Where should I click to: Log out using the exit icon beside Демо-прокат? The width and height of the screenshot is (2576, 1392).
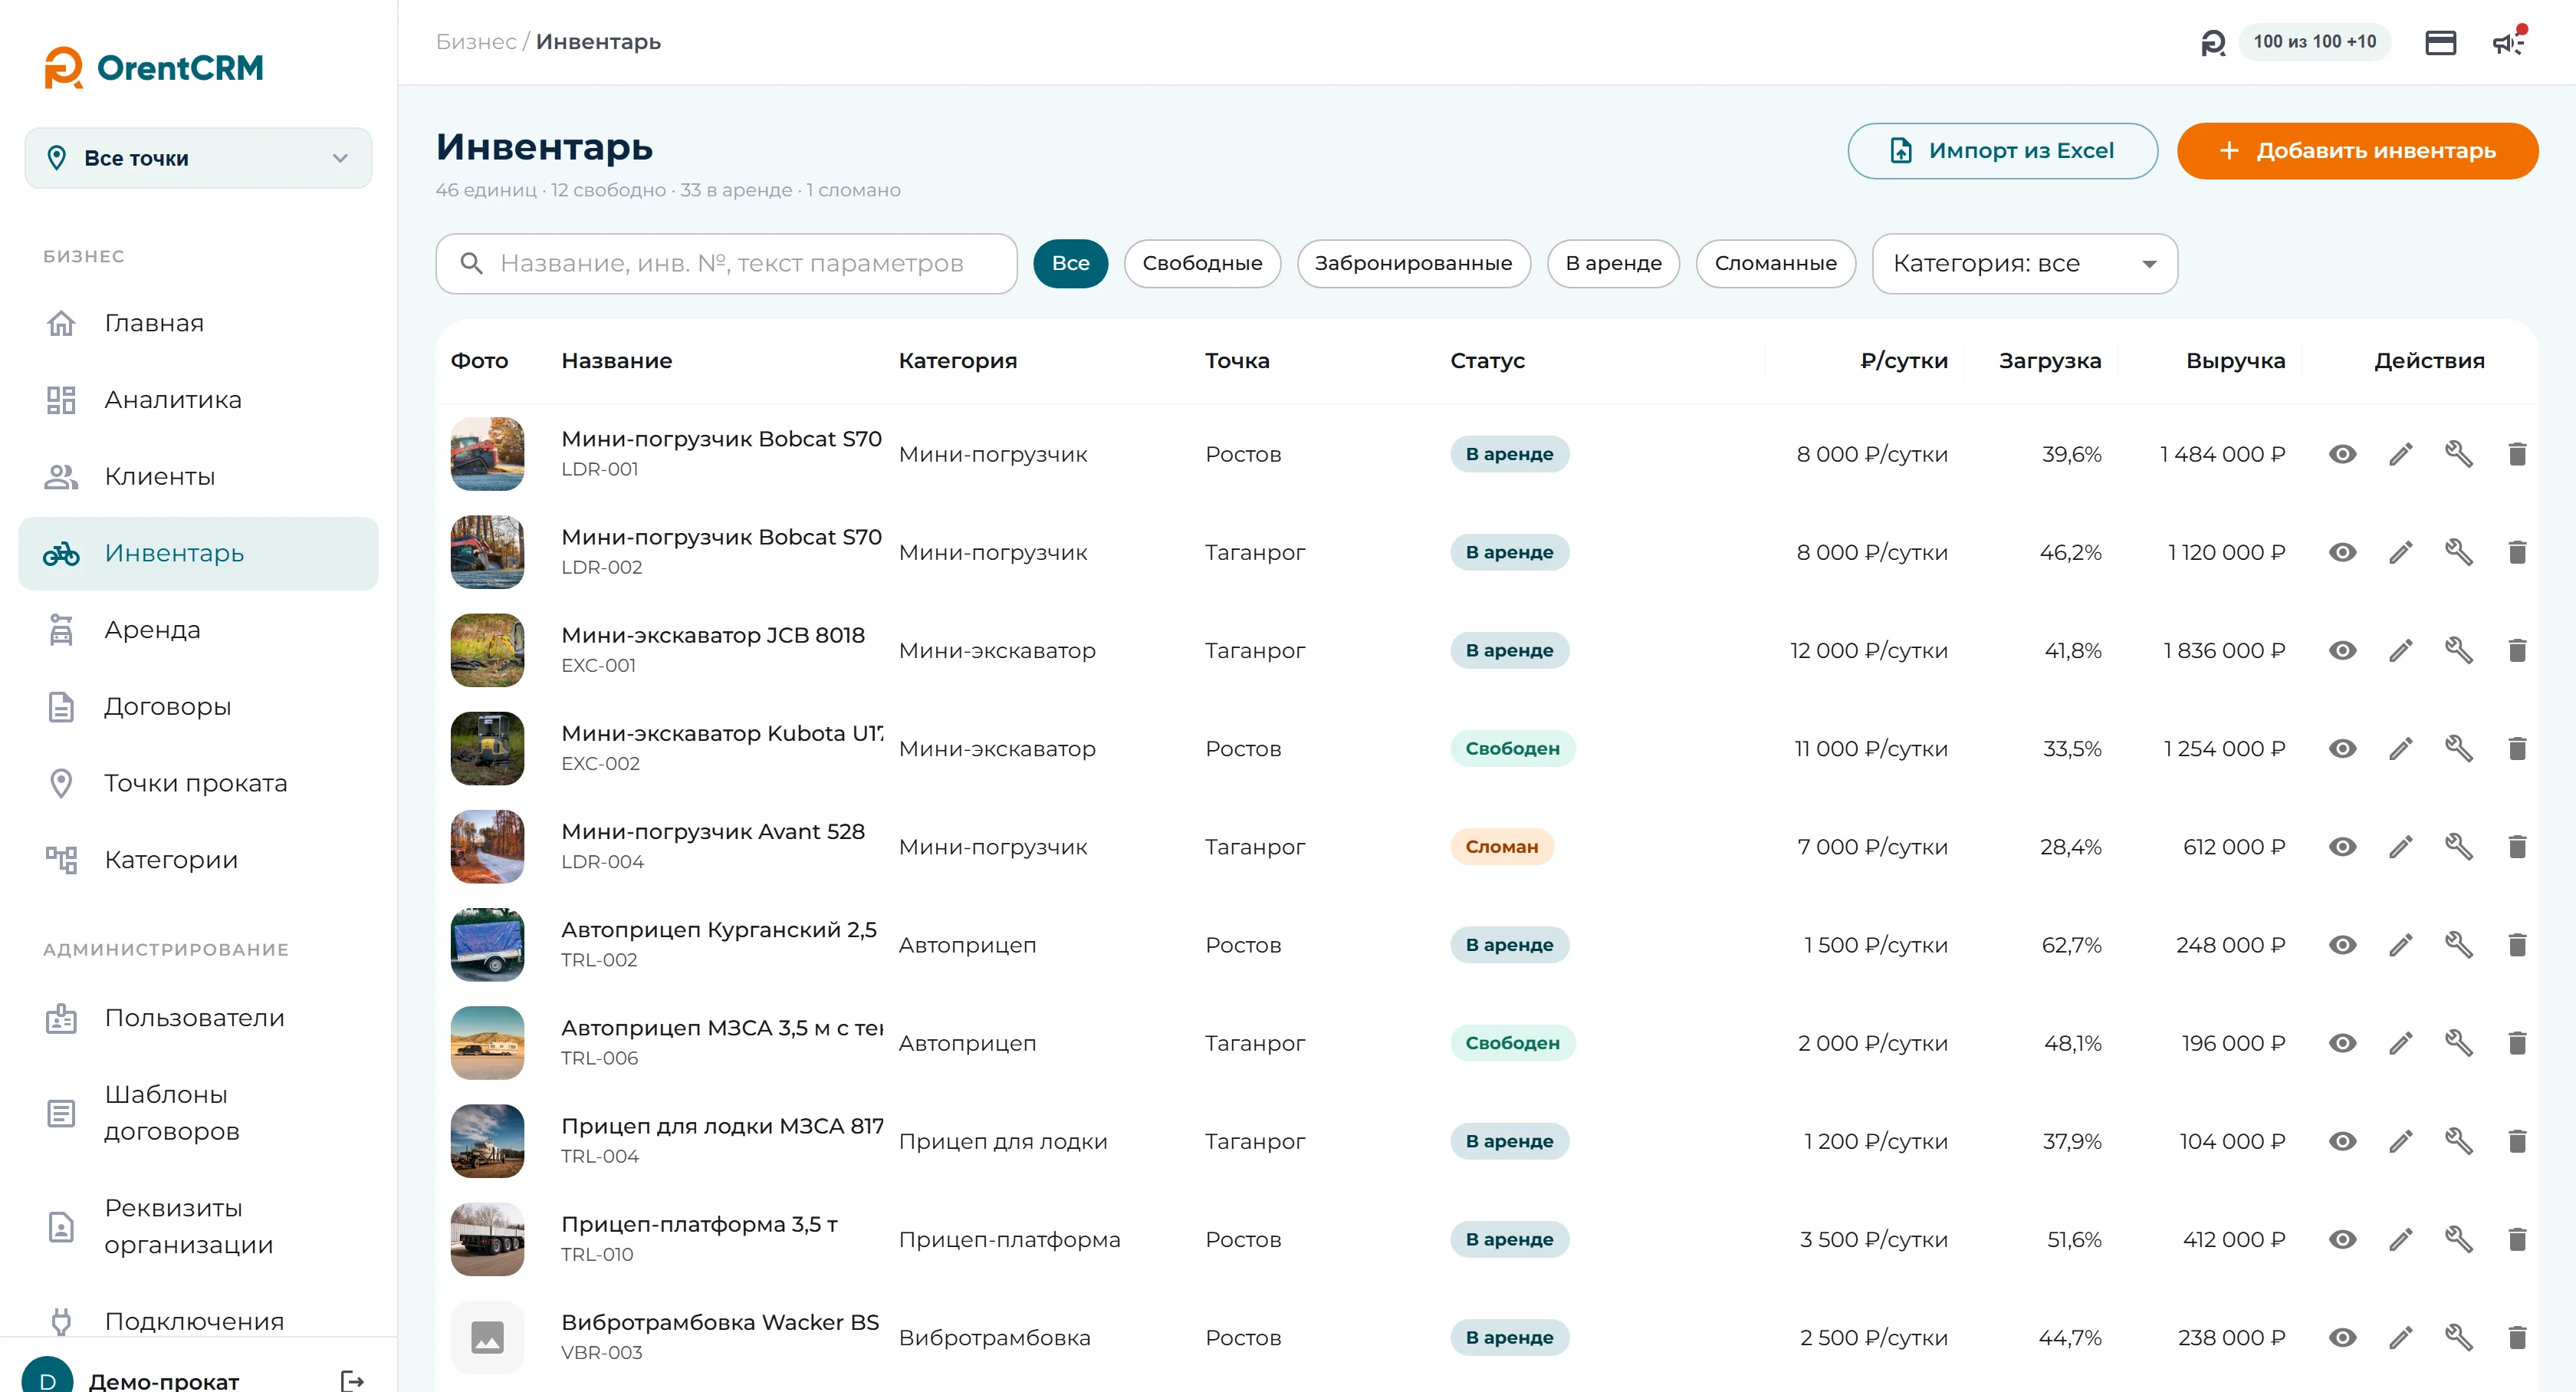(352, 1380)
